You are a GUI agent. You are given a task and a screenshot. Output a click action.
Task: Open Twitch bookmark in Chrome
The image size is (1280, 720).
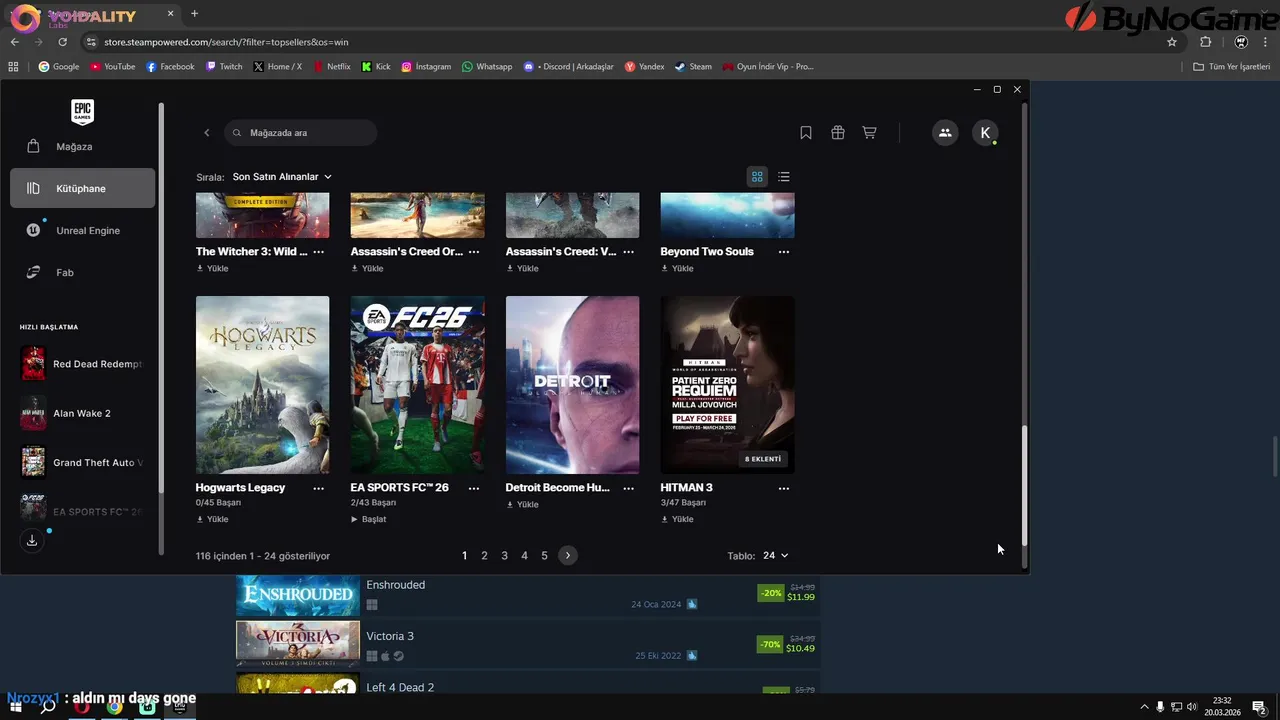click(x=224, y=67)
